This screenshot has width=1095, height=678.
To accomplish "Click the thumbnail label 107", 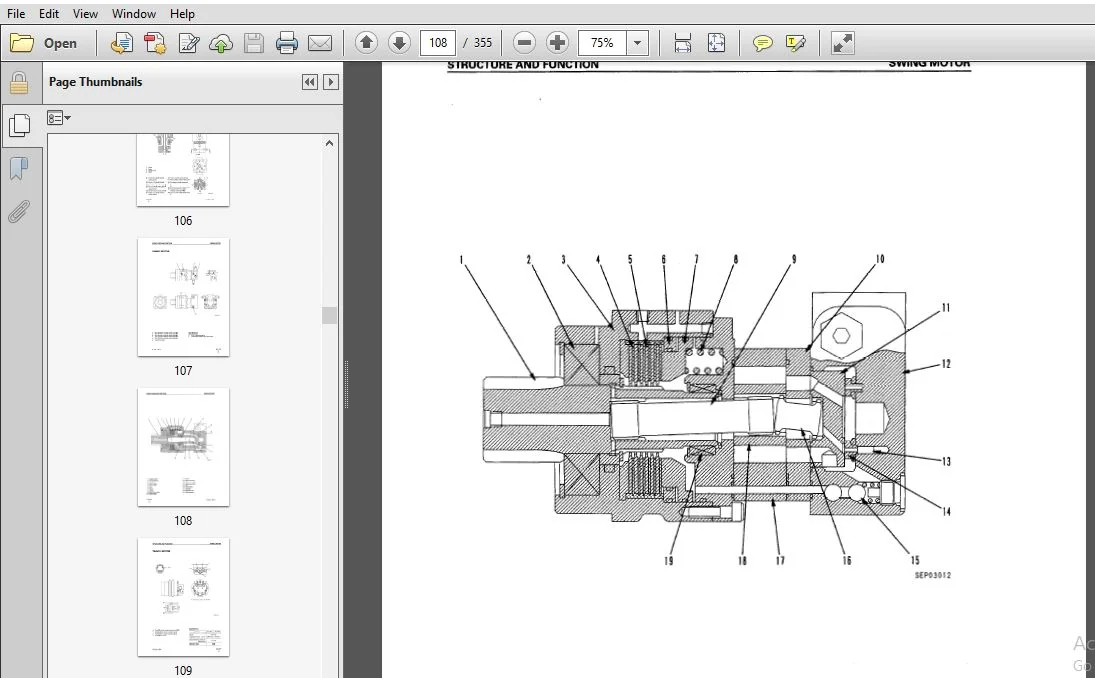I will (183, 371).
